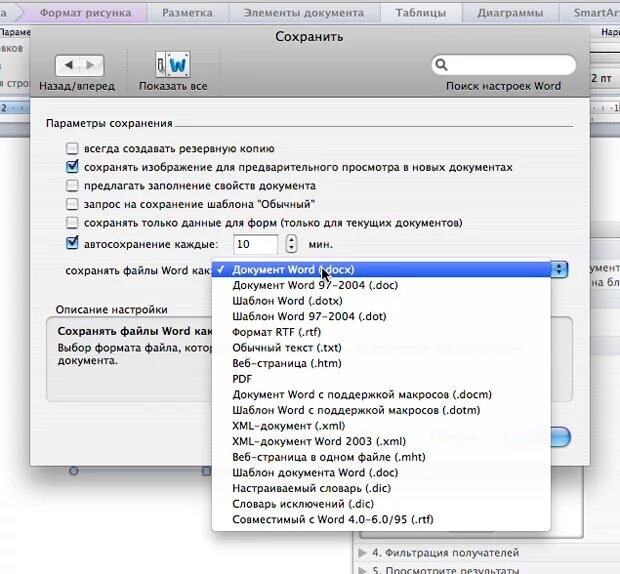620x574 pixels.
Task: Click the autosave minutes value field
Action: (255, 244)
